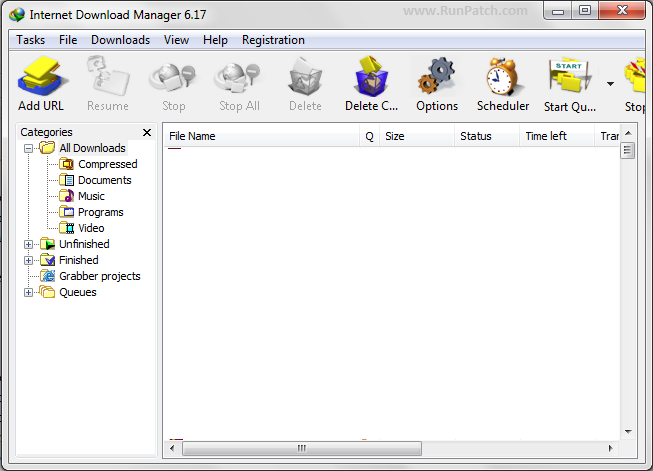Click the vertical scrollbar thumb
The height and width of the screenshot is (471, 653).
click(x=628, y=150)
